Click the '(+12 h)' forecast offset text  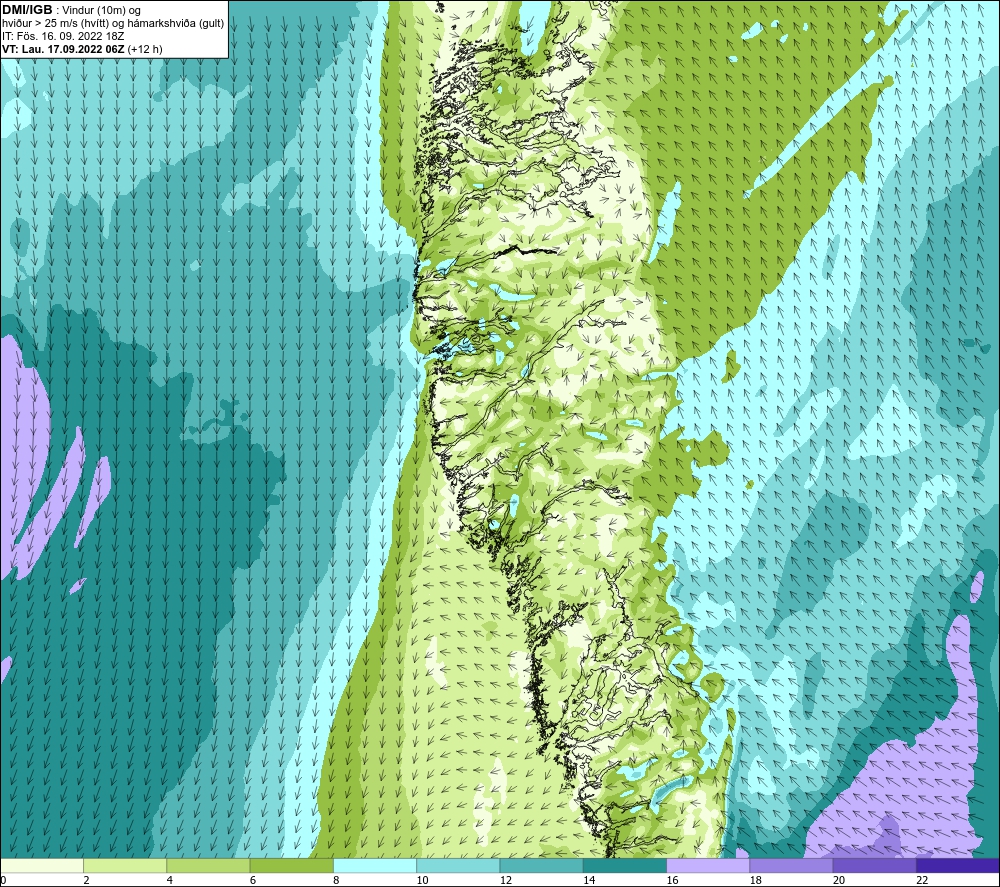click(145, 49)
